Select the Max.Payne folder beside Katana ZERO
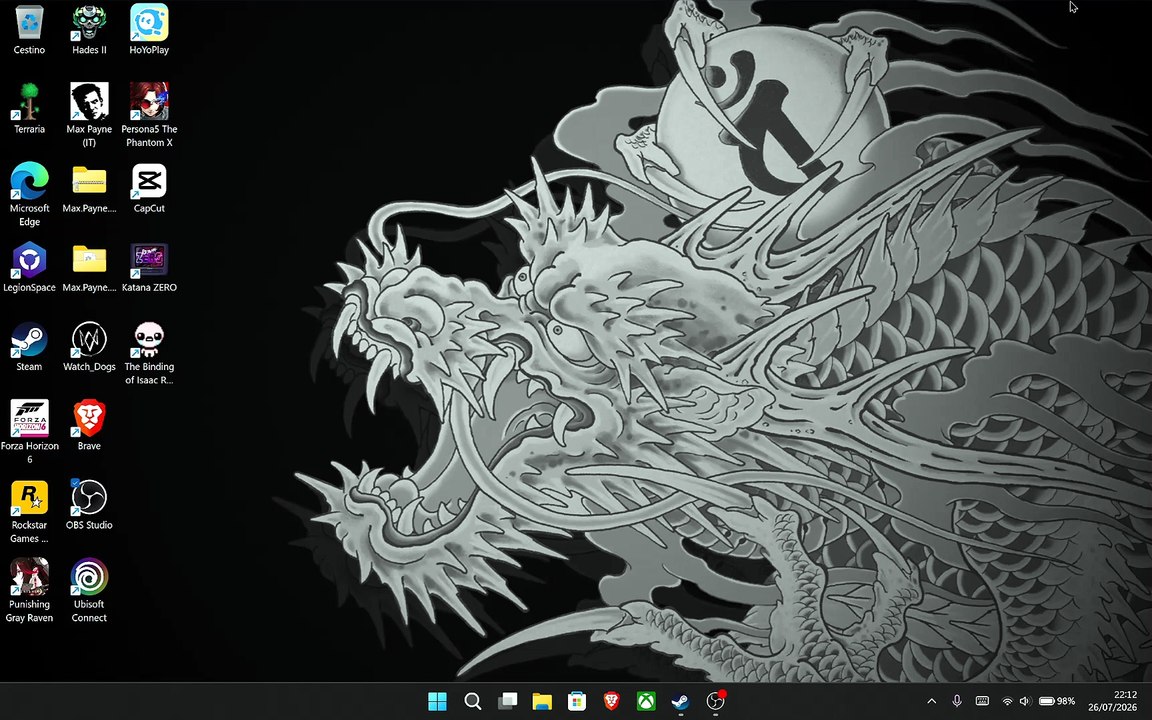The image size is (1152, 720). (x=89, y=267)
